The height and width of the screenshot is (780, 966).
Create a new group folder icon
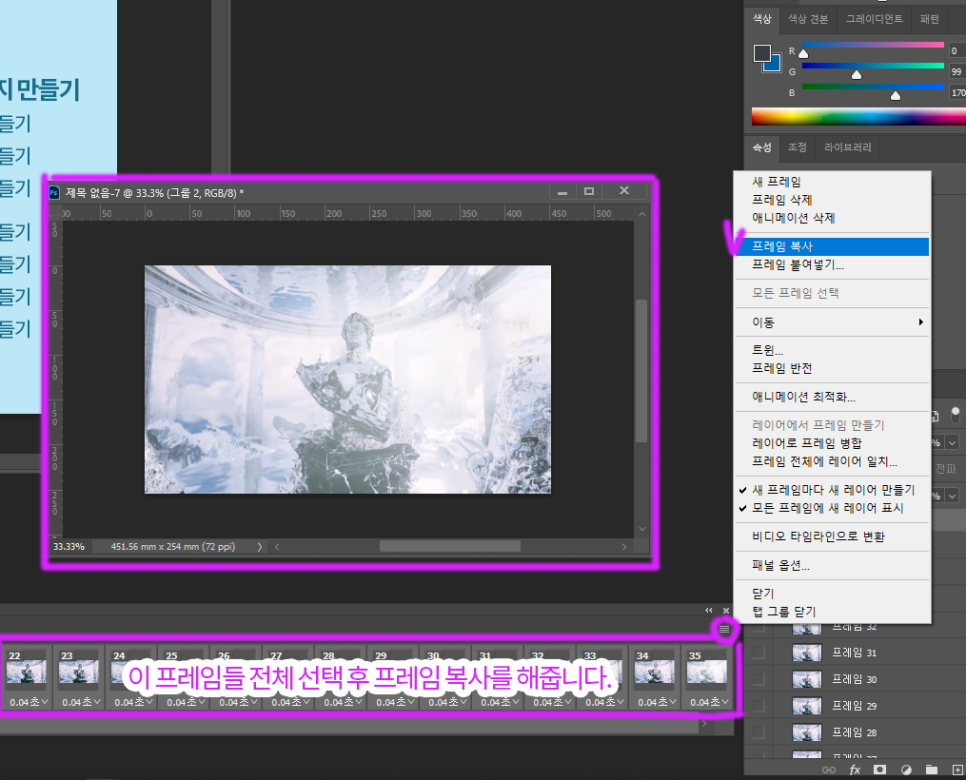tap(932, 770)
